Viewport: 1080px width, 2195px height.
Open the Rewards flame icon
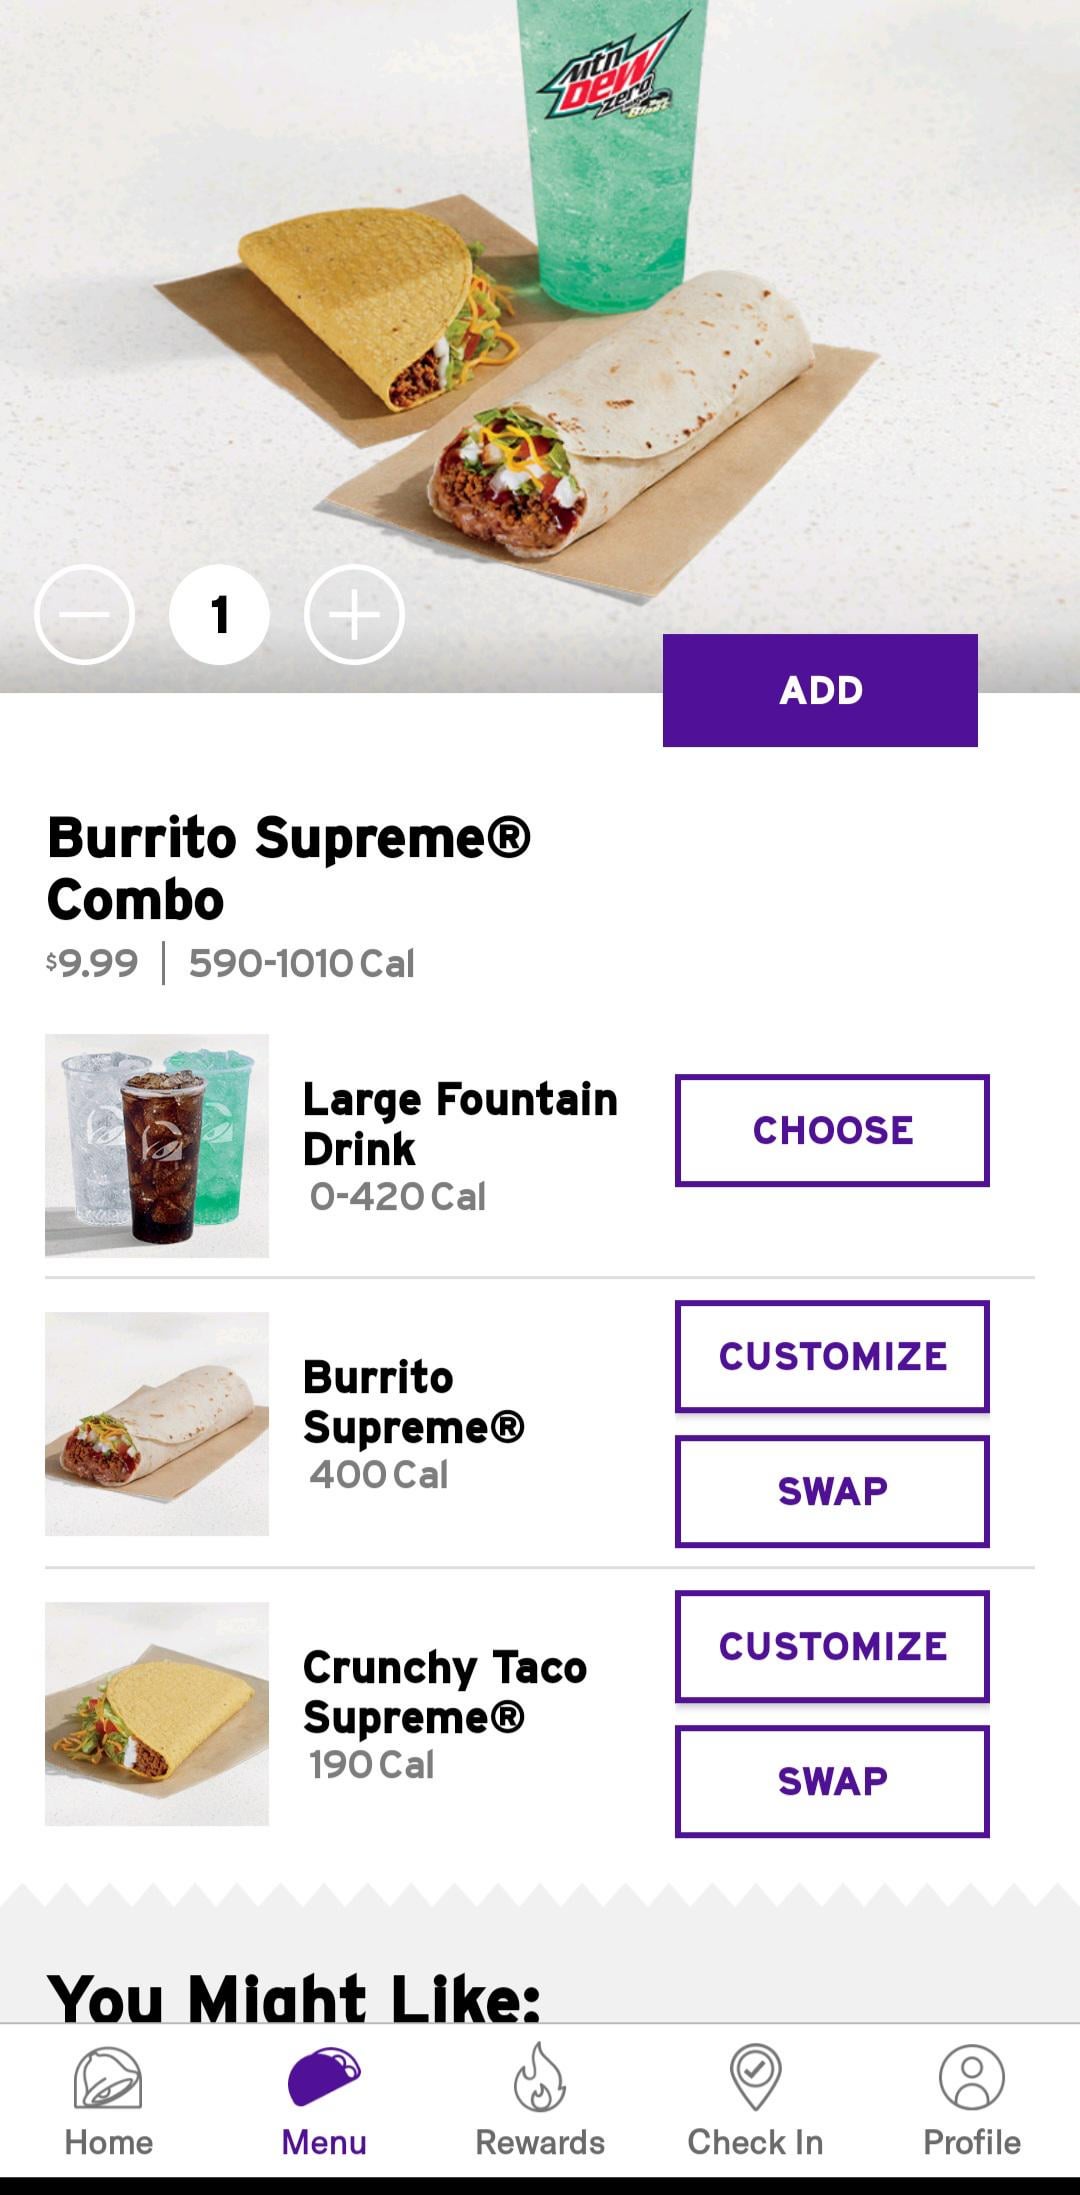pos(540,2078)
